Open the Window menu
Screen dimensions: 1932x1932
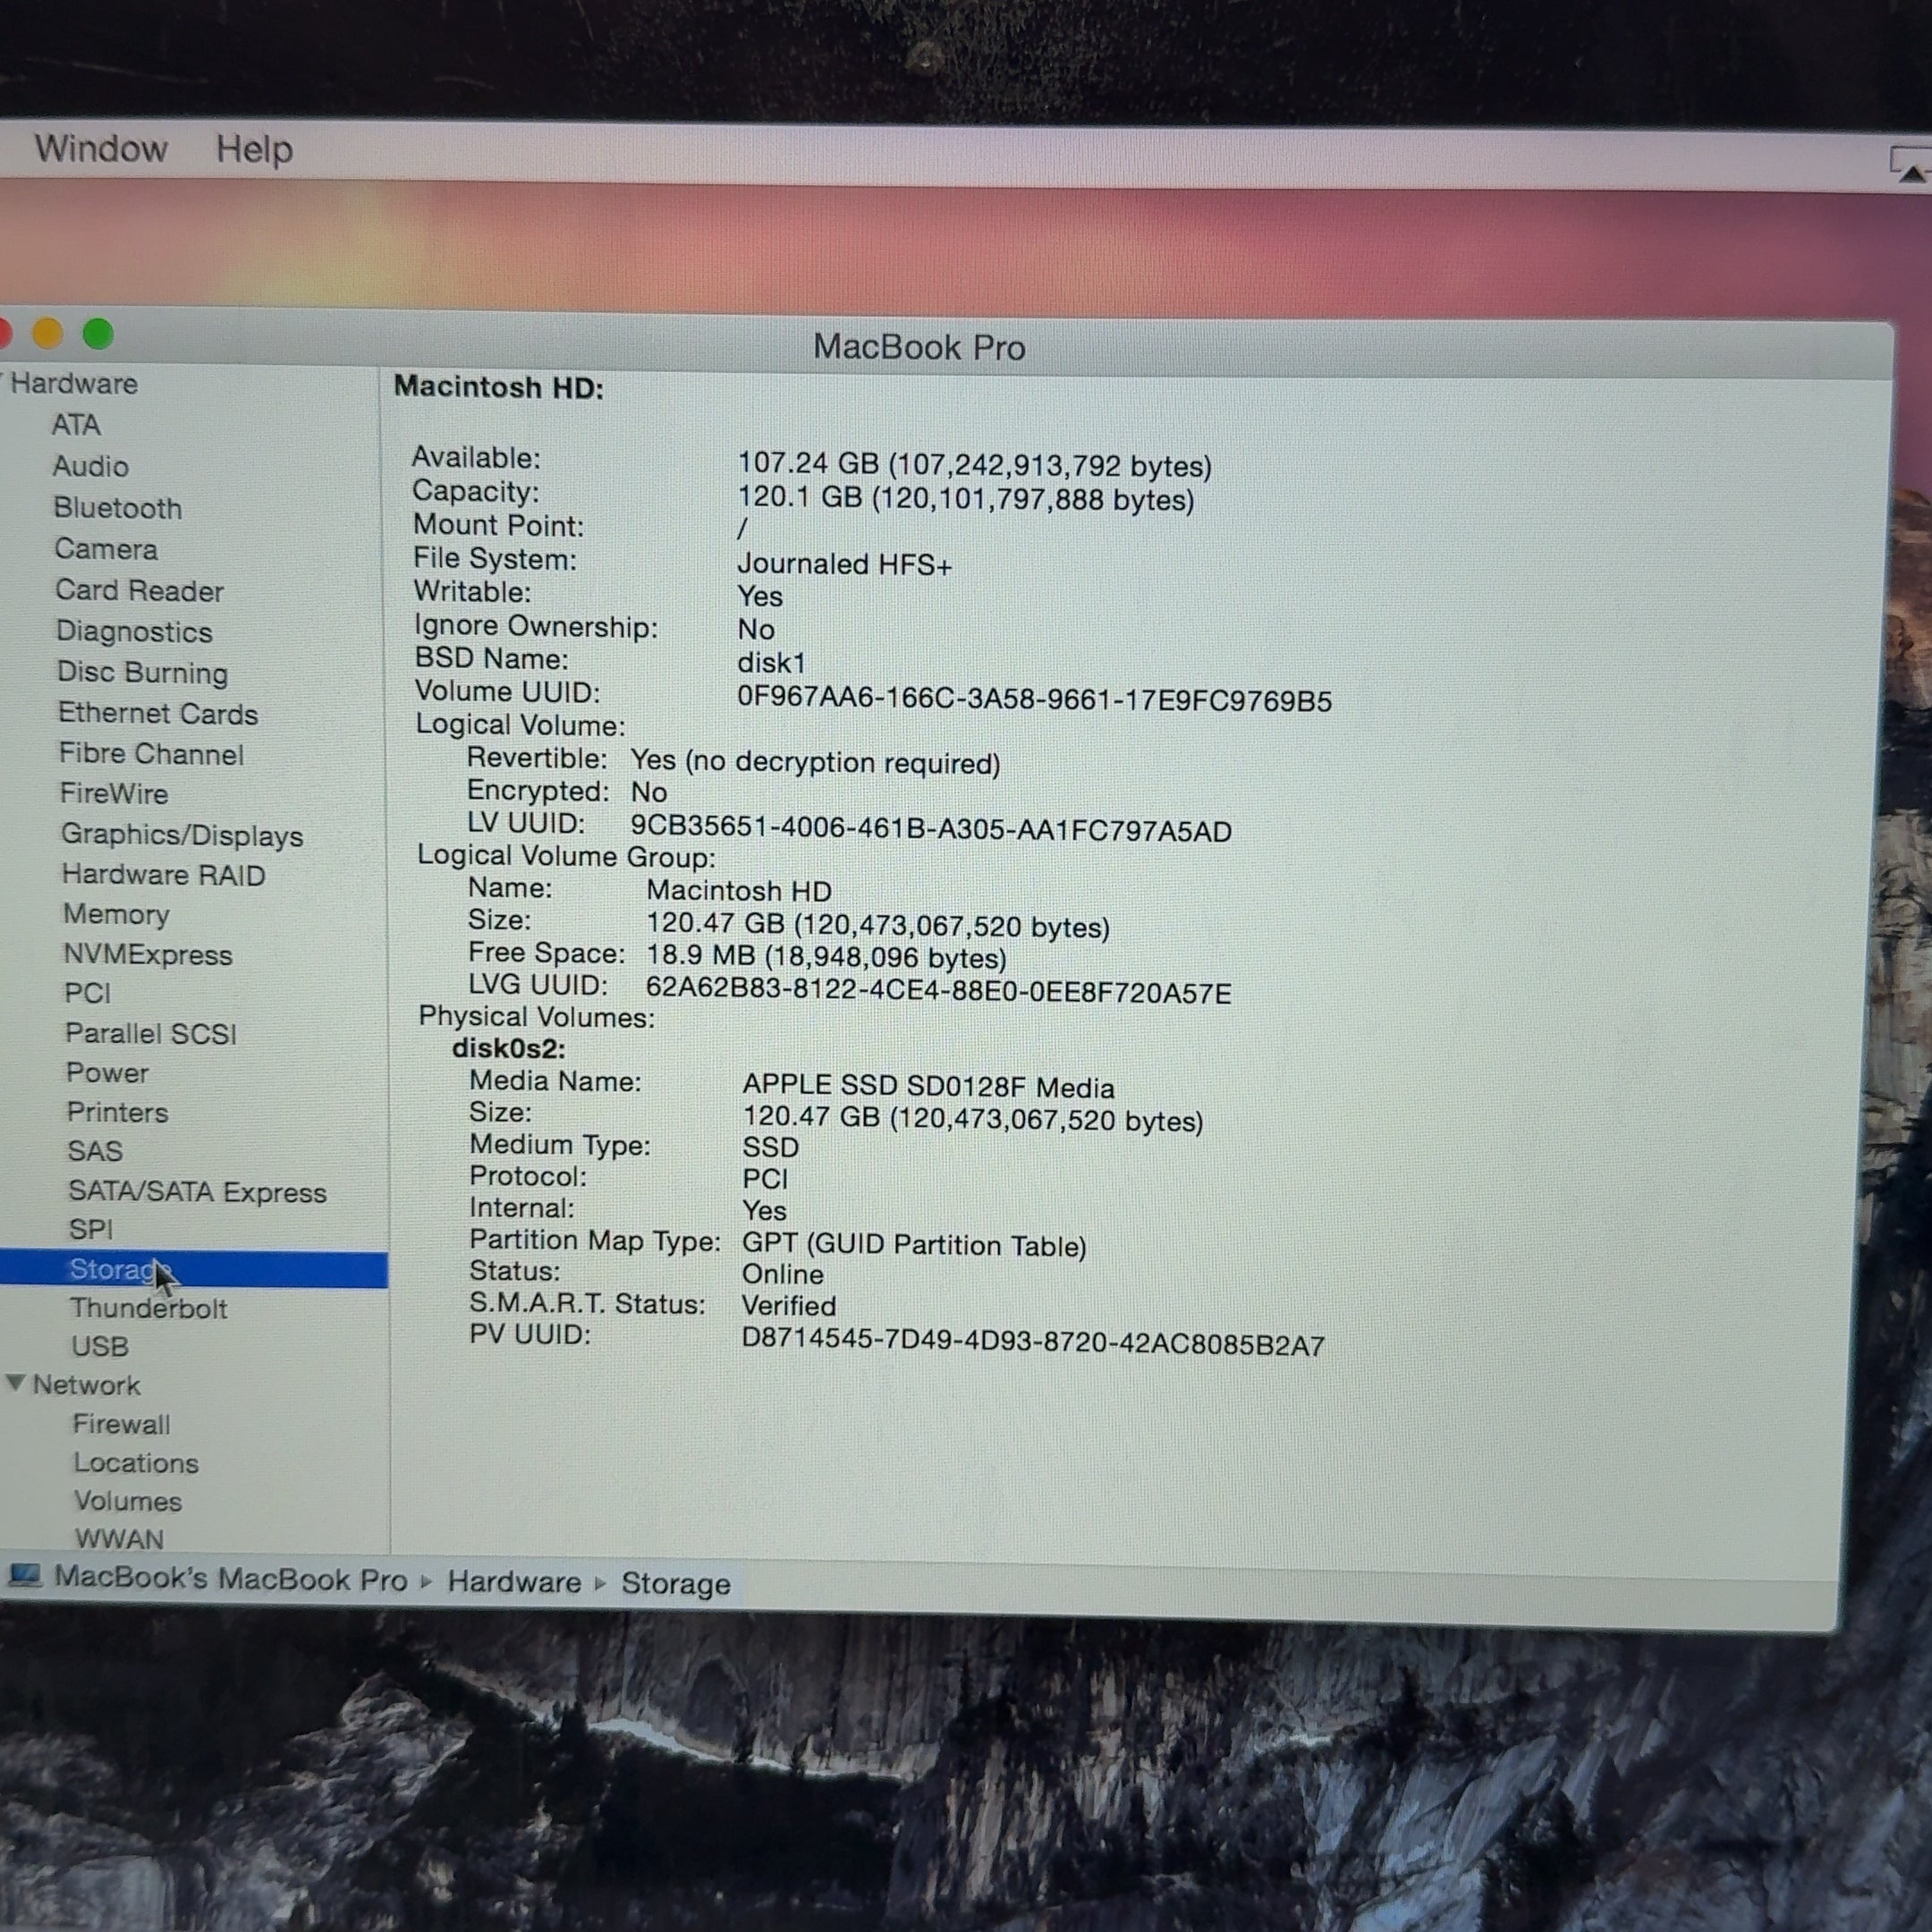(101, 149)
